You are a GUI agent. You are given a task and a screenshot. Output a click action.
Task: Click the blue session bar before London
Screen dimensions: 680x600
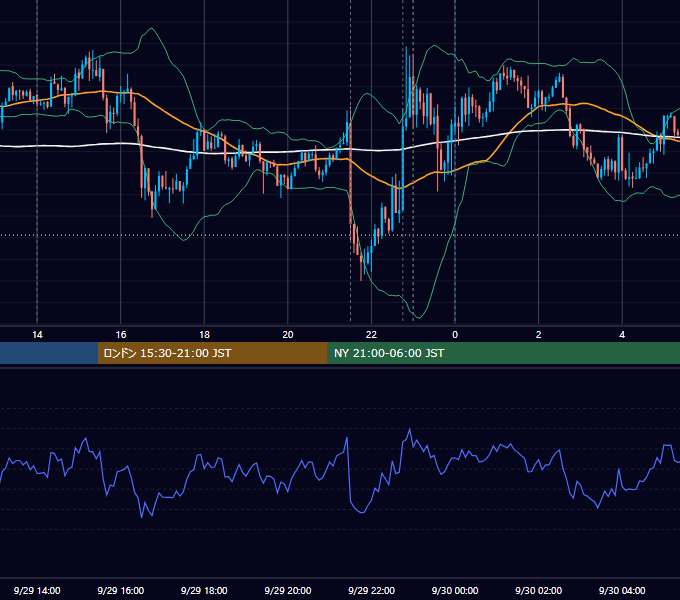coord(49,353)
